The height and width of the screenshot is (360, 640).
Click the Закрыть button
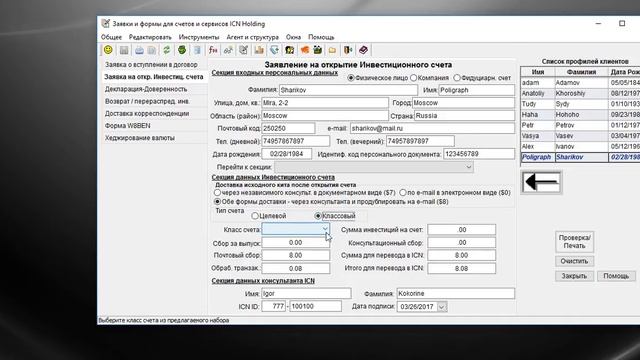coord(574,276)
